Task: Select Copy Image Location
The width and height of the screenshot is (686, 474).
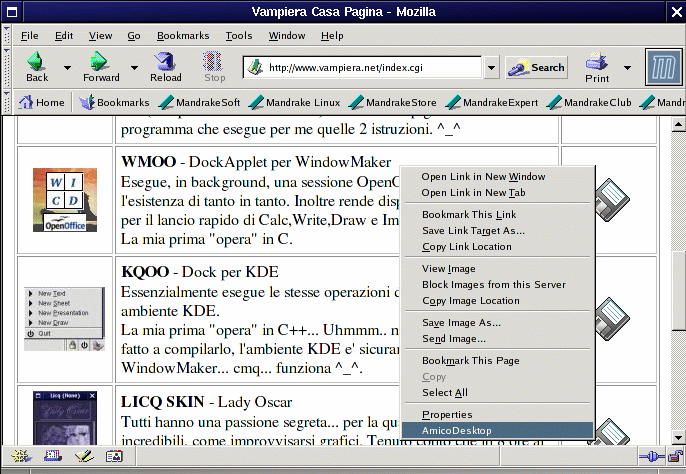Action: click(497, 301)
